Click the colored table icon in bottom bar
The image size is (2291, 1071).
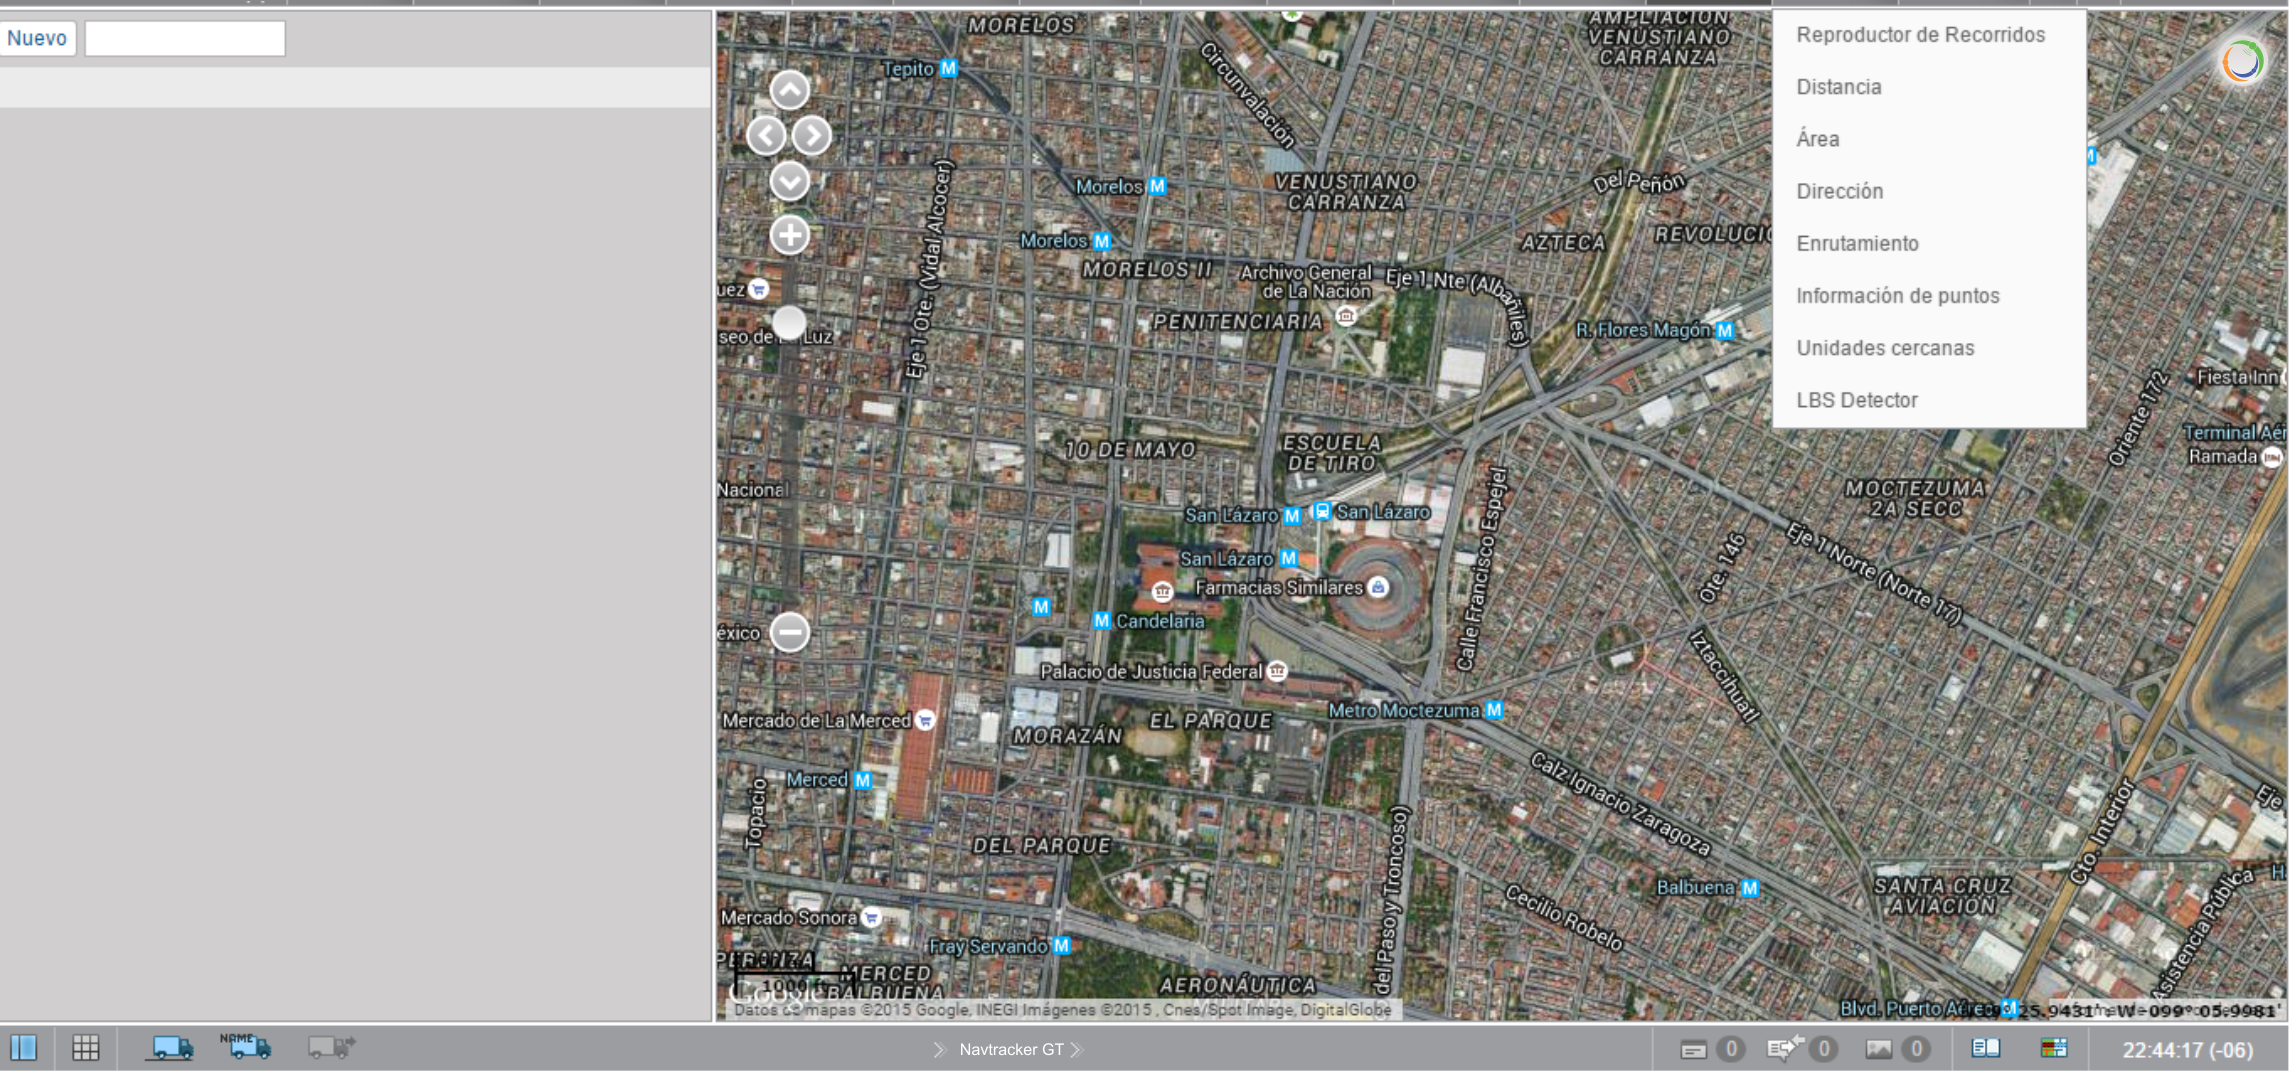coord(2053,1048)
